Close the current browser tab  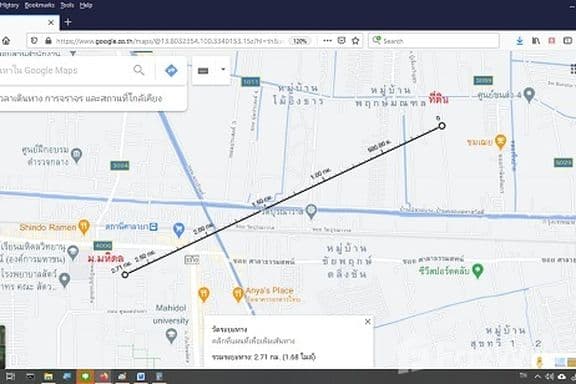coord(51,22)
